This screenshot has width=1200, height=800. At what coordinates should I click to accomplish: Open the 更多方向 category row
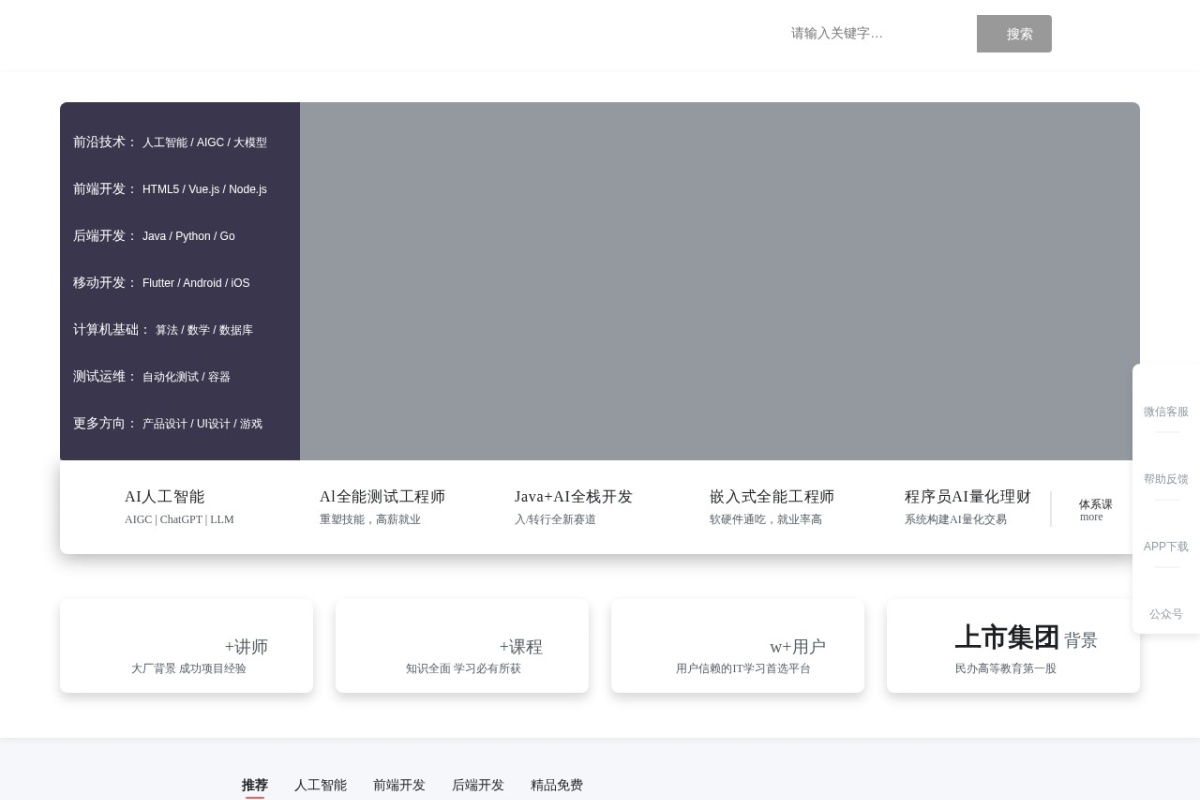[180, 424]
